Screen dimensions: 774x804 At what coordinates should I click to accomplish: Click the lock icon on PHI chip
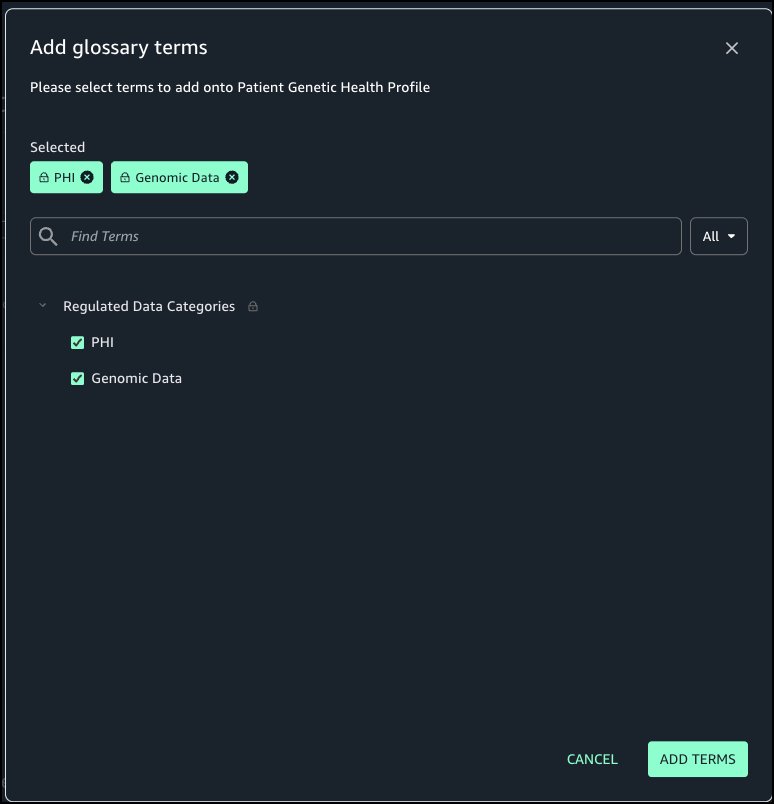(44, 178)
